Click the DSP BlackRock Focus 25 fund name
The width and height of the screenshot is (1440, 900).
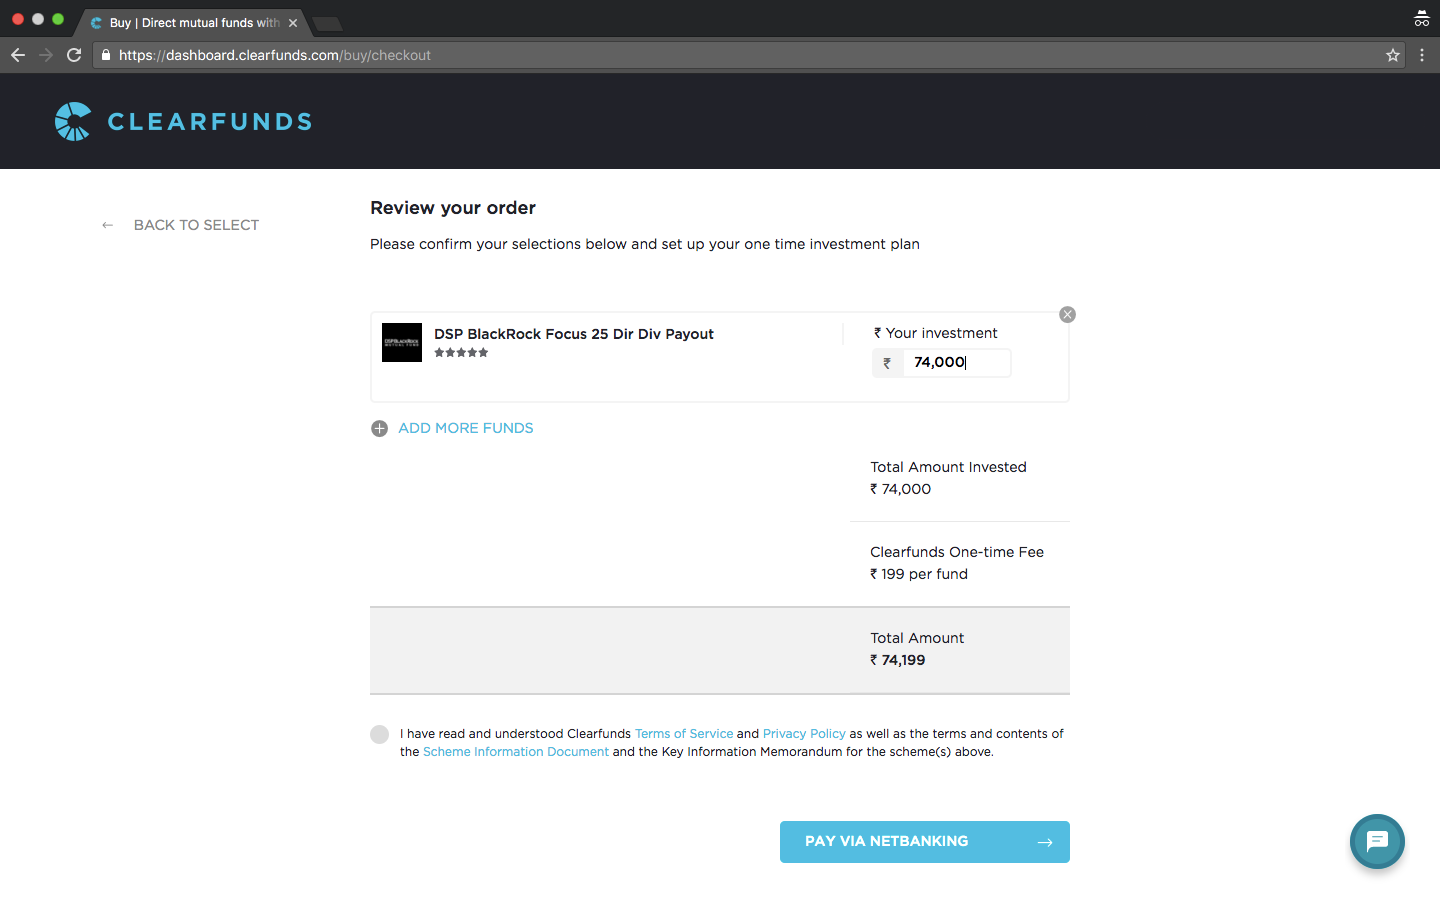coord(574,334)
